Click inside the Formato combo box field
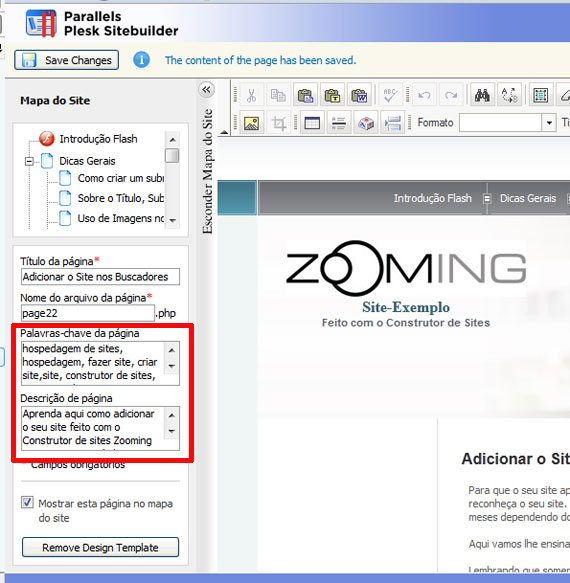The height and width of the screenshot is (583, 570). pos(500,122)
